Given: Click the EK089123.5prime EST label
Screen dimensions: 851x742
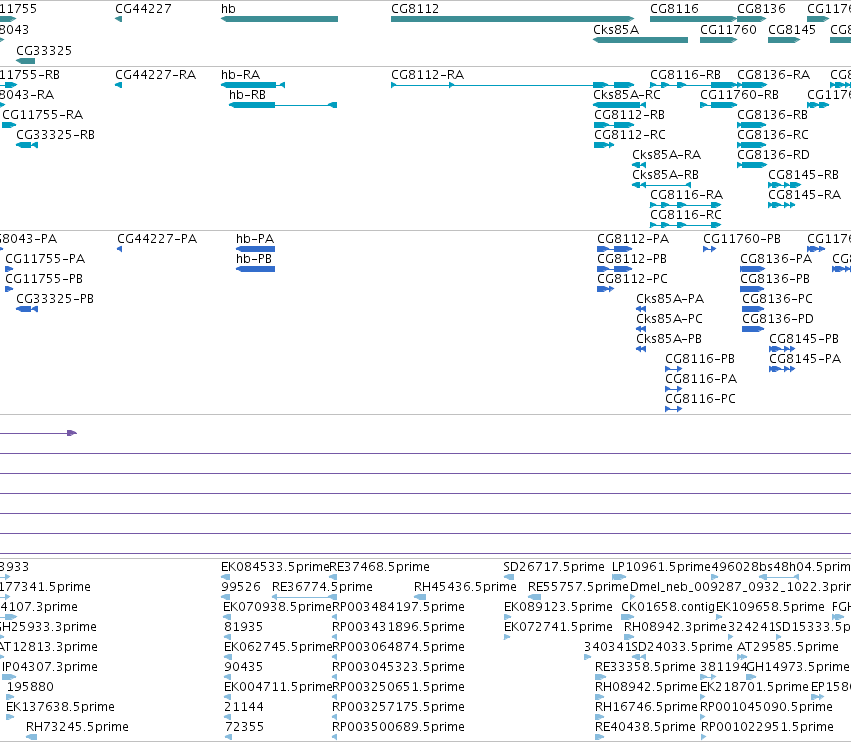Looking at the screenshot, I should 558,607.
